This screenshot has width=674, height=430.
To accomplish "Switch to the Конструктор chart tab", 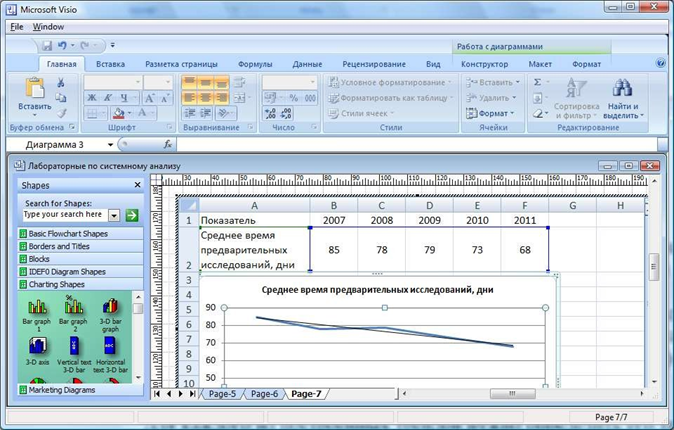I will (484, 64).
